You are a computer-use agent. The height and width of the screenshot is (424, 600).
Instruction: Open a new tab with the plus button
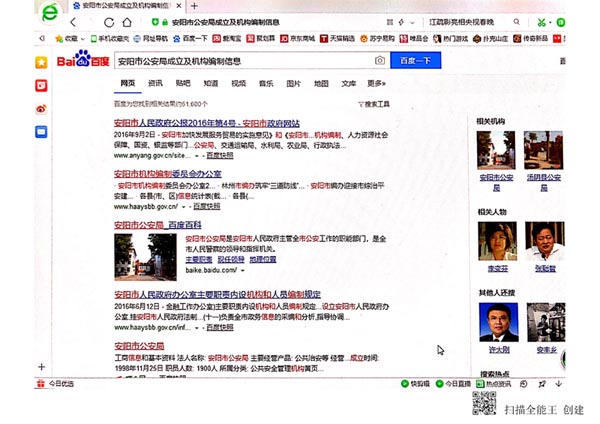(194, 6)
